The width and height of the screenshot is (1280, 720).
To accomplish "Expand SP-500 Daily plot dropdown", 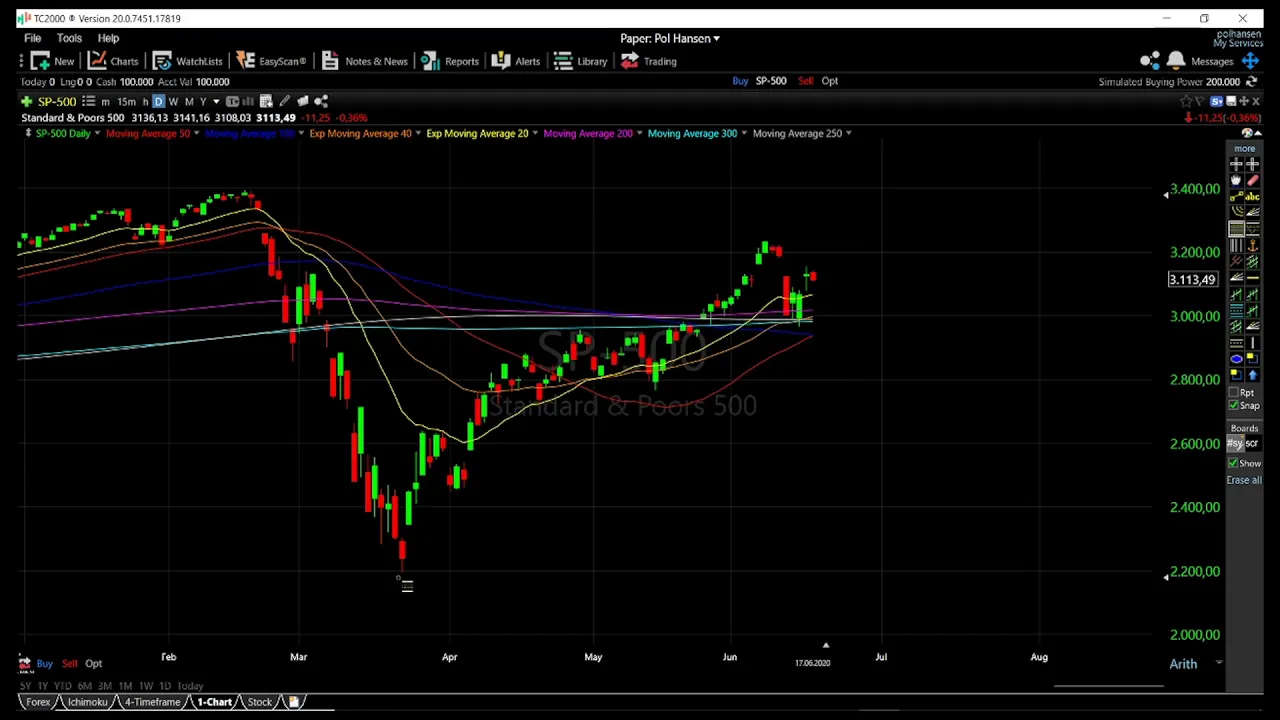I will coord(97,133).
